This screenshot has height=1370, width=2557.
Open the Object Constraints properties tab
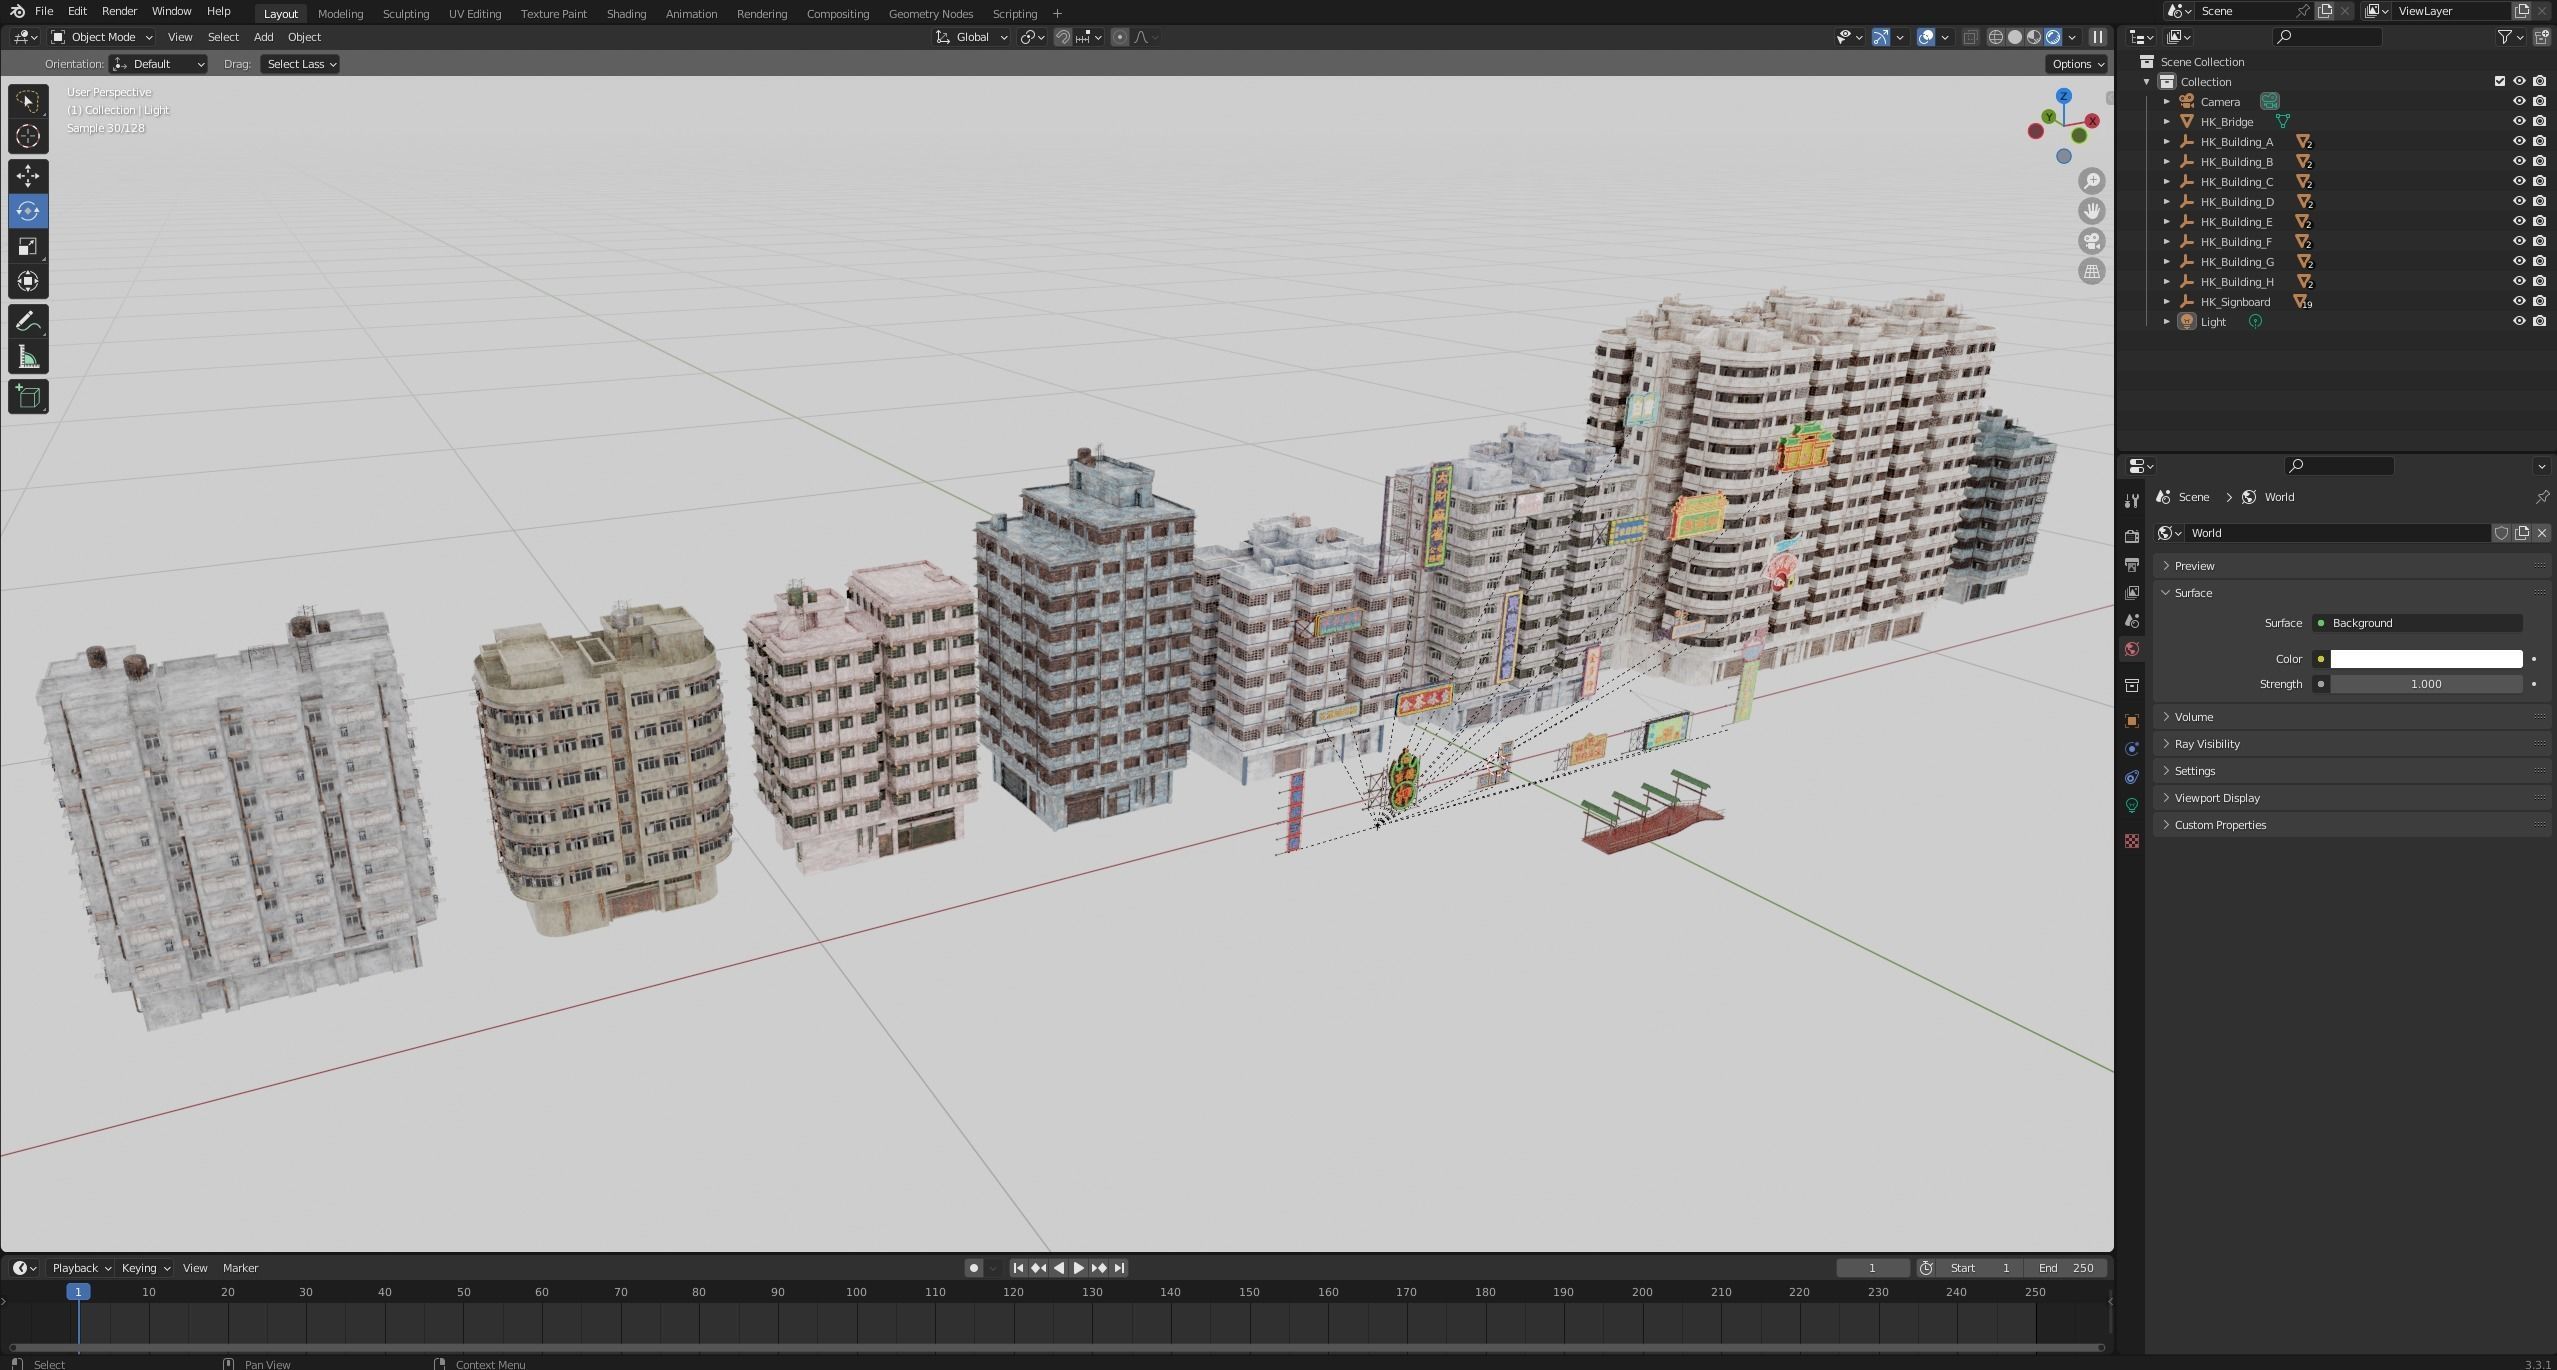click(x=2131, y=777)
